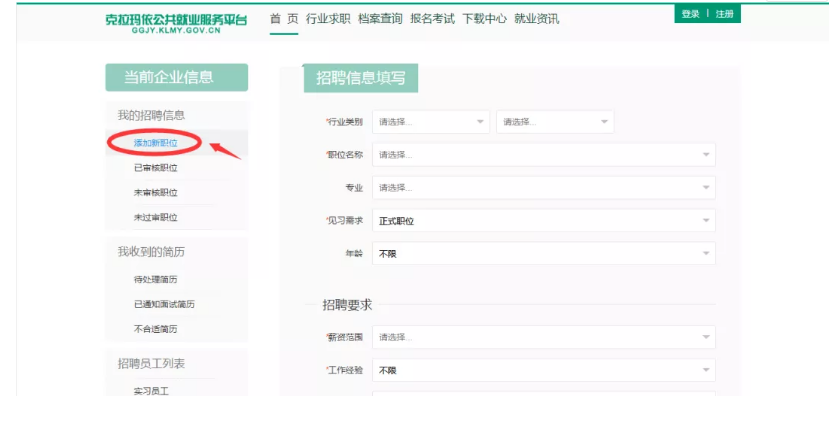Open the 首页 navigation tab
This screenshot has width=839, height=431.
(284, 19)
